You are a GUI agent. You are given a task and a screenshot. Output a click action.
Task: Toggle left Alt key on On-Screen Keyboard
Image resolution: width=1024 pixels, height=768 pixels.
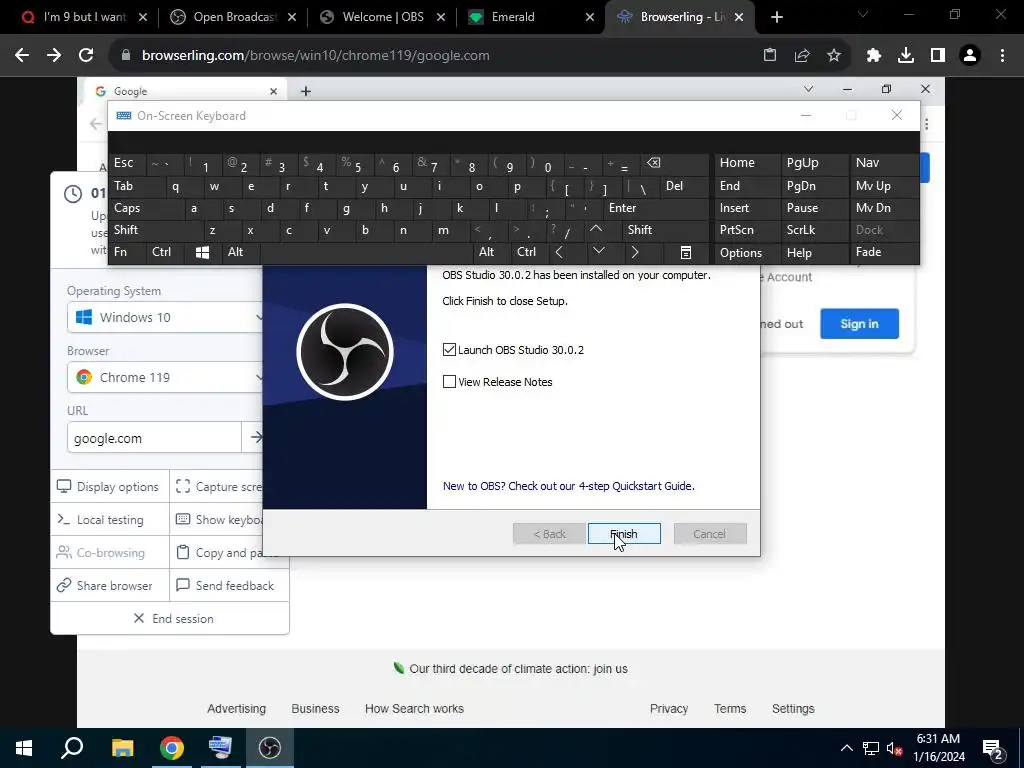[x=240, y=252]
